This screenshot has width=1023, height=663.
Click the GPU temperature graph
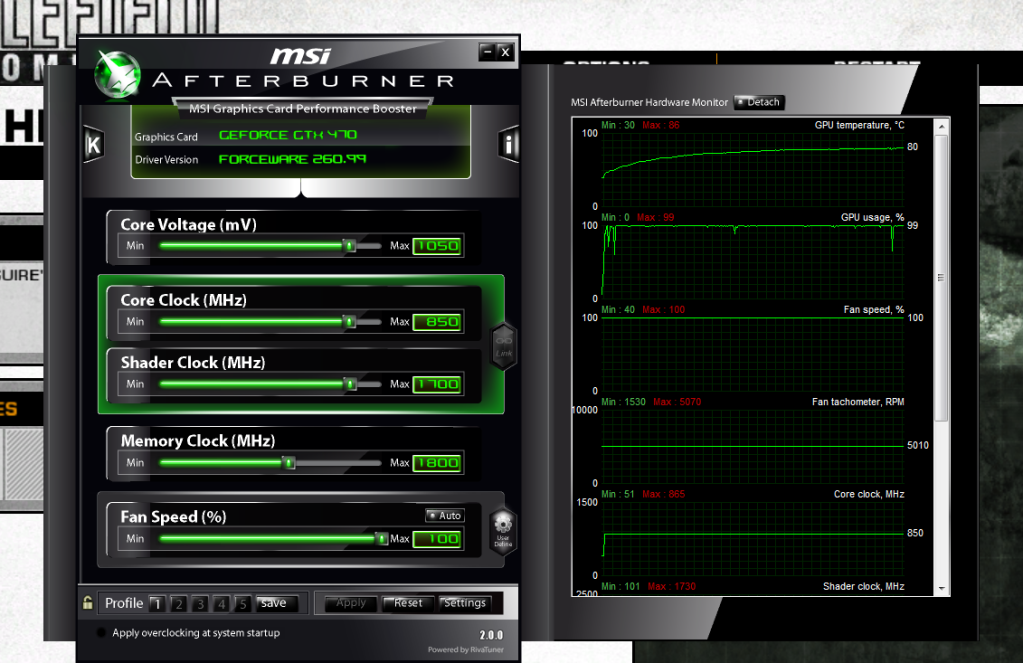[752, 170]
